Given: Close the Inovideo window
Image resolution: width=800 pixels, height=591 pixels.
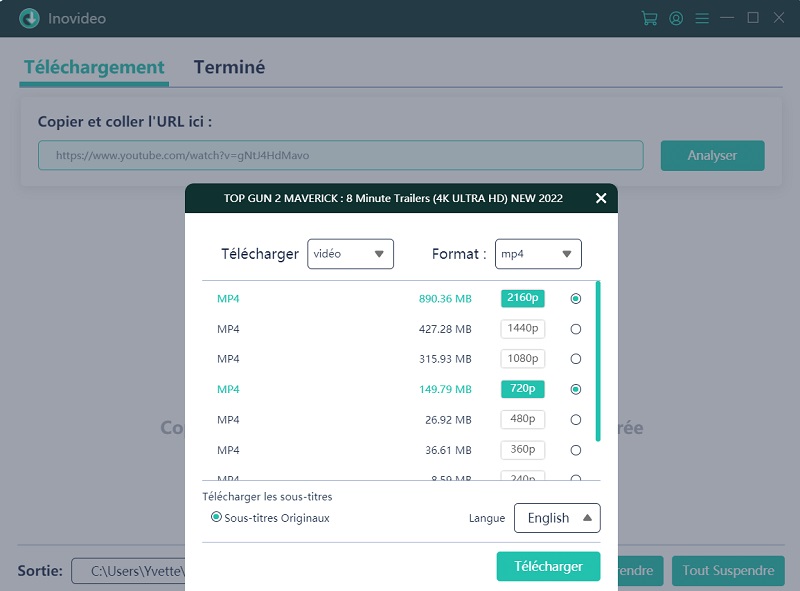Looking at the screenshot, I should coord(779,18).
